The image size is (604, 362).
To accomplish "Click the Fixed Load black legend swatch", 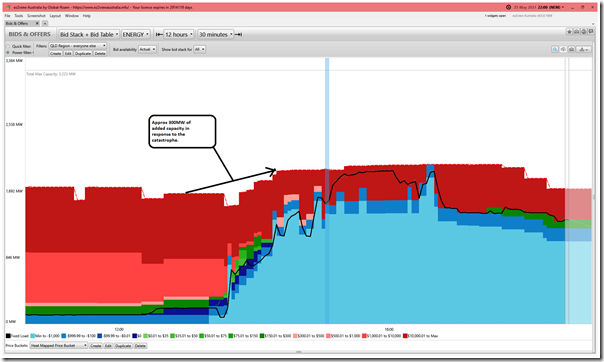I will [8, 336].
